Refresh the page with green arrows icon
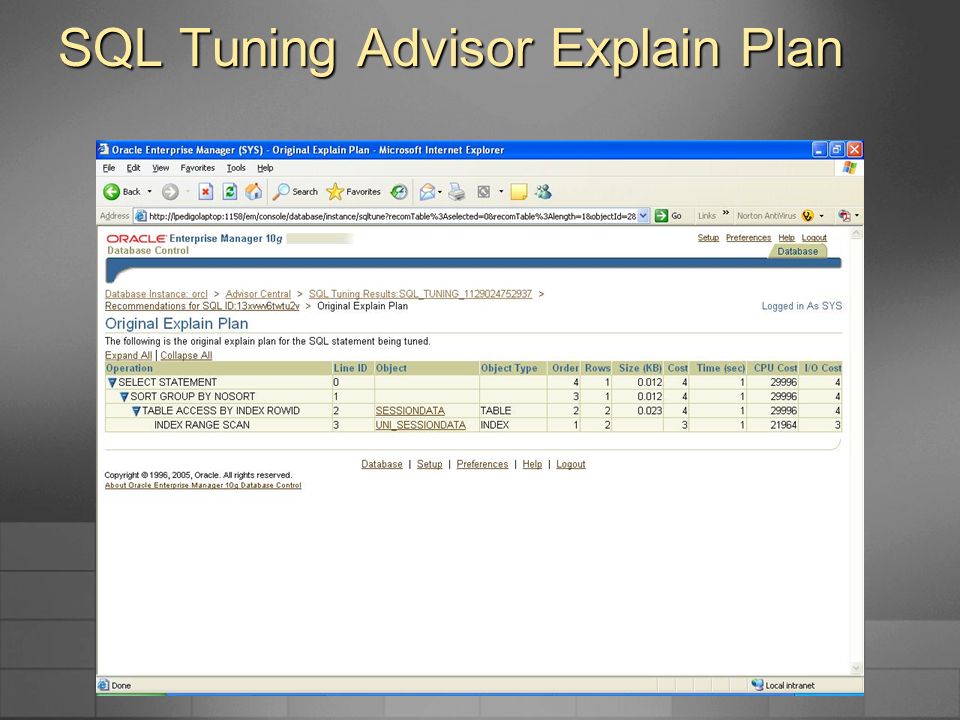 [230, 192]
